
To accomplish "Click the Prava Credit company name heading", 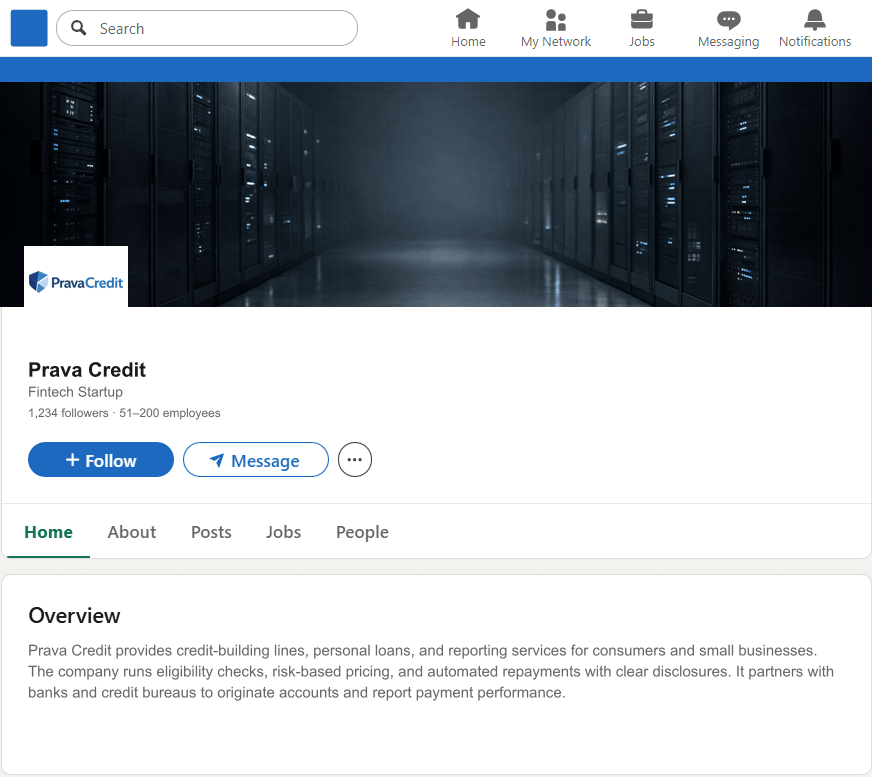I will point(87,370).
